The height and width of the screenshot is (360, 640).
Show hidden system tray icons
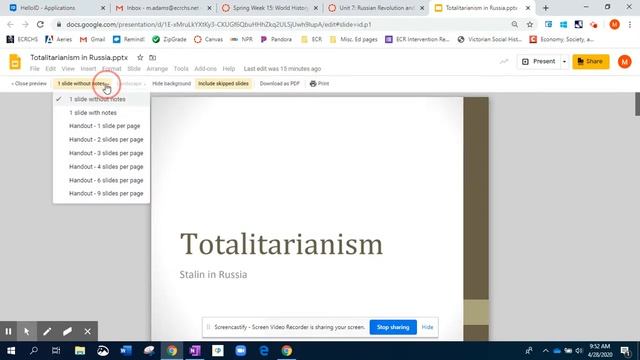pyautogui.click(x=545, y=351)
